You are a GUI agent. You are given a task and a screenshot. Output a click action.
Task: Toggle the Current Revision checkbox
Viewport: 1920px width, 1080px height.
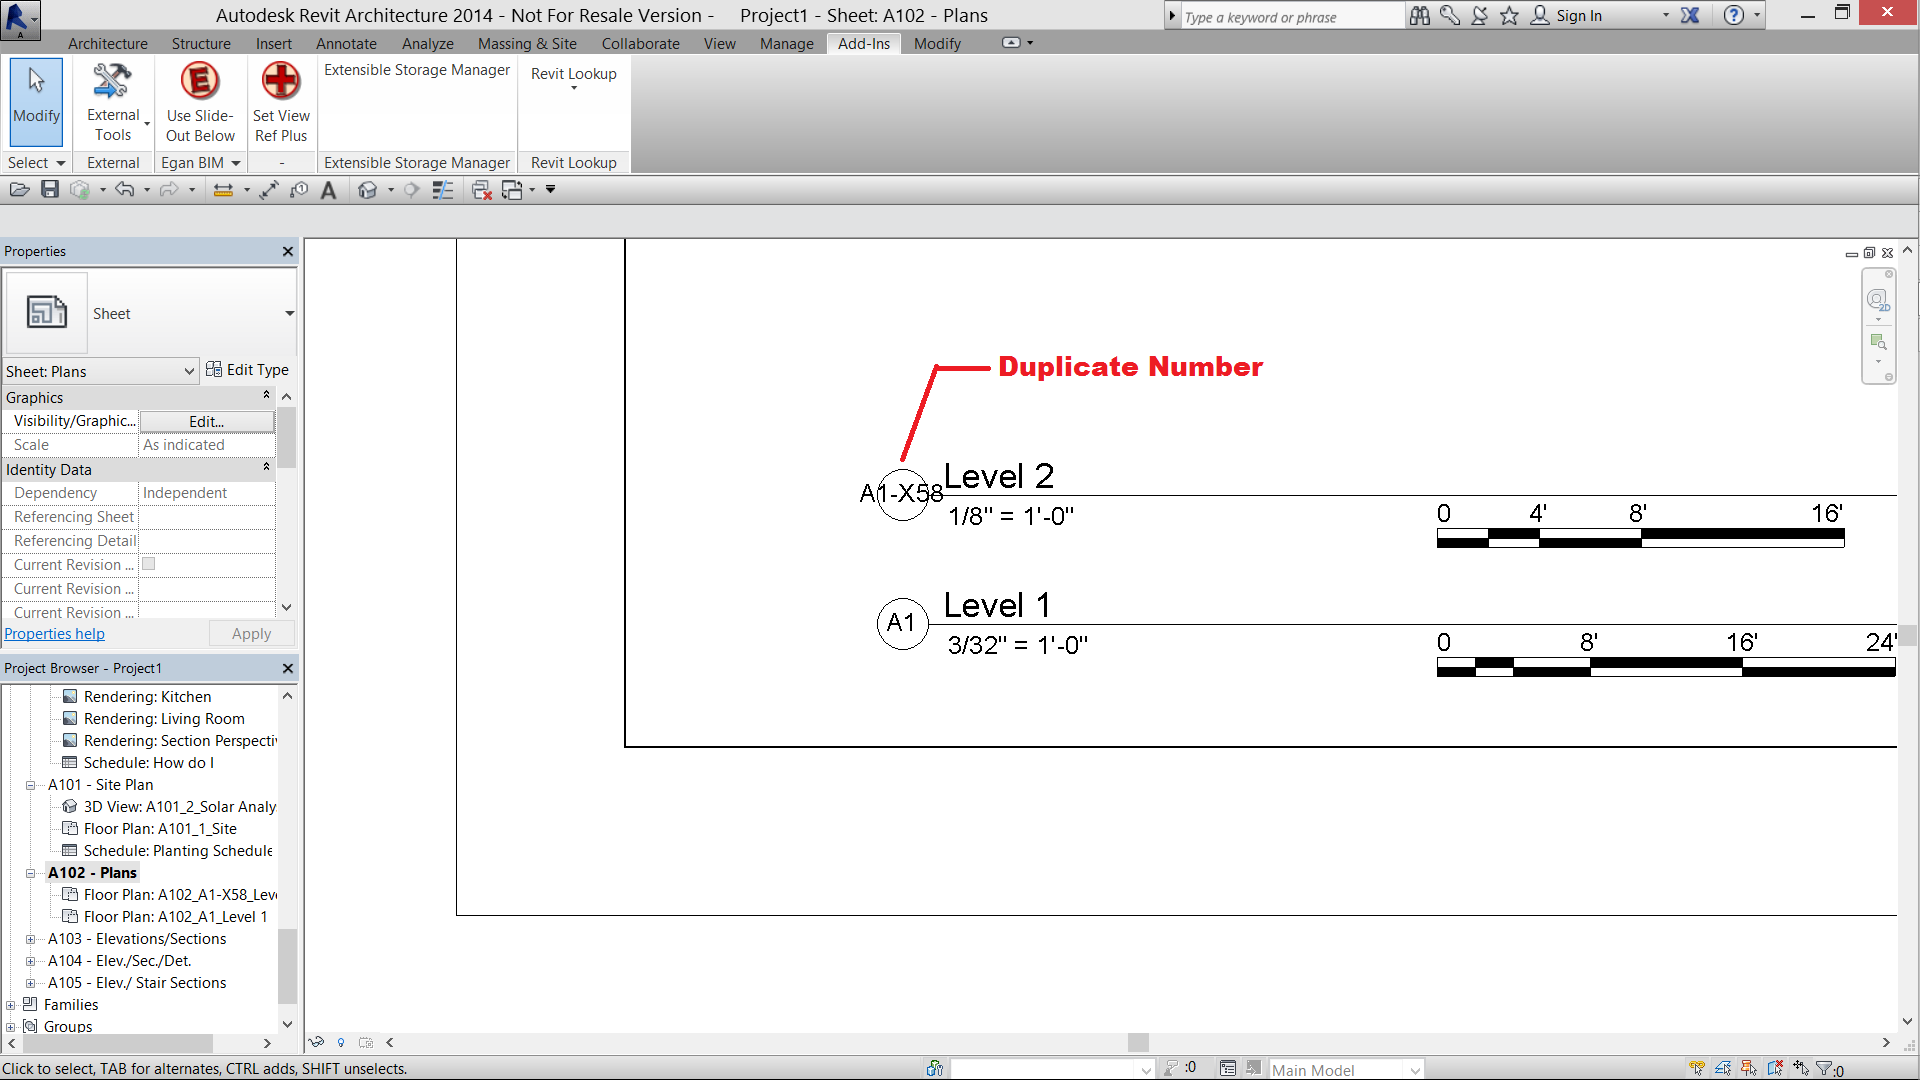coord(148,564)
